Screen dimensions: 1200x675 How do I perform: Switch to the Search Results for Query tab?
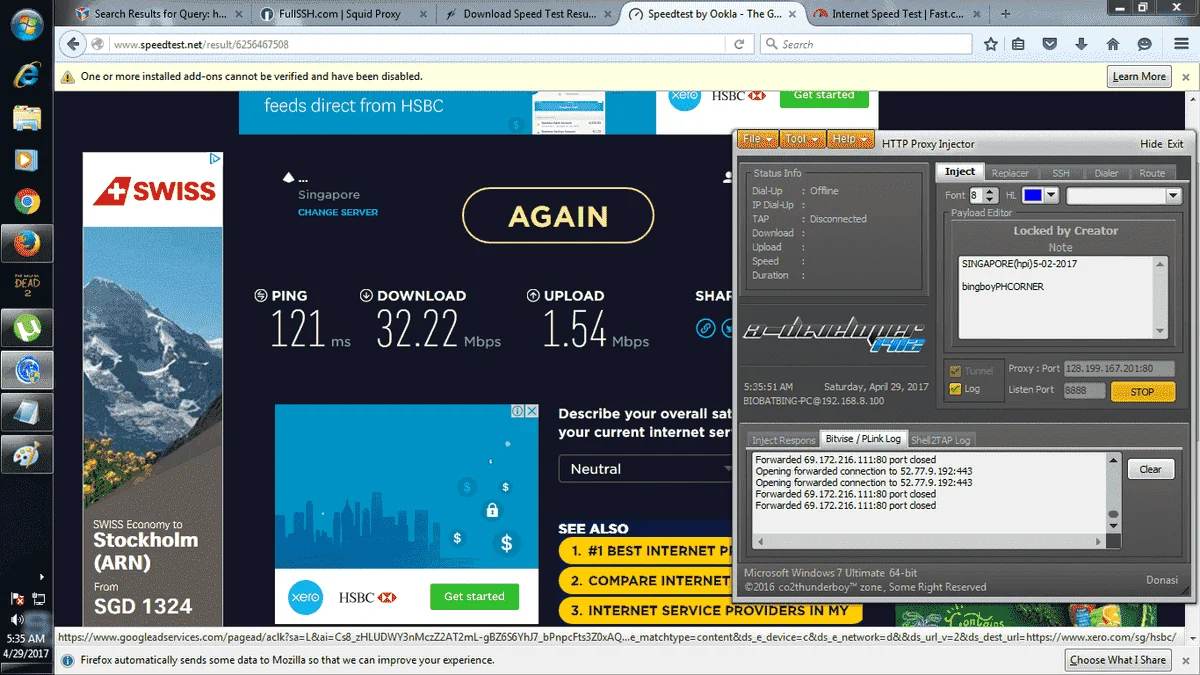tap(160, 14)
